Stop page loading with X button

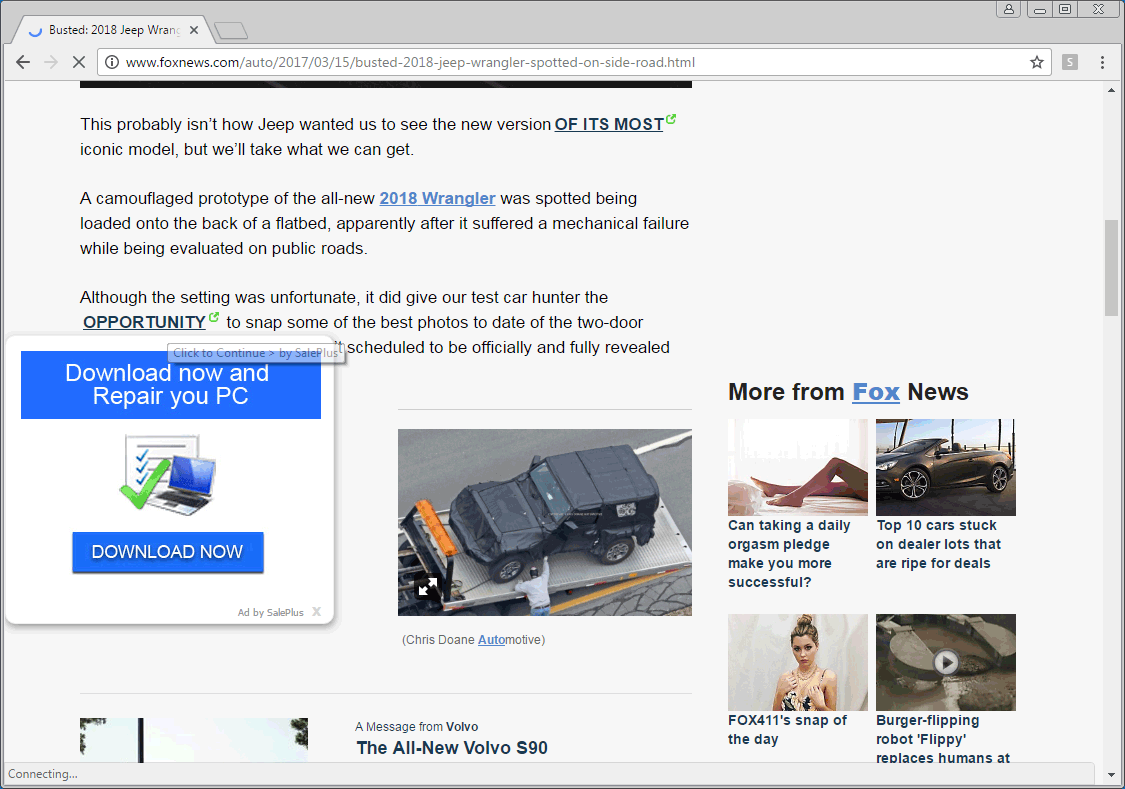[79, 62]
